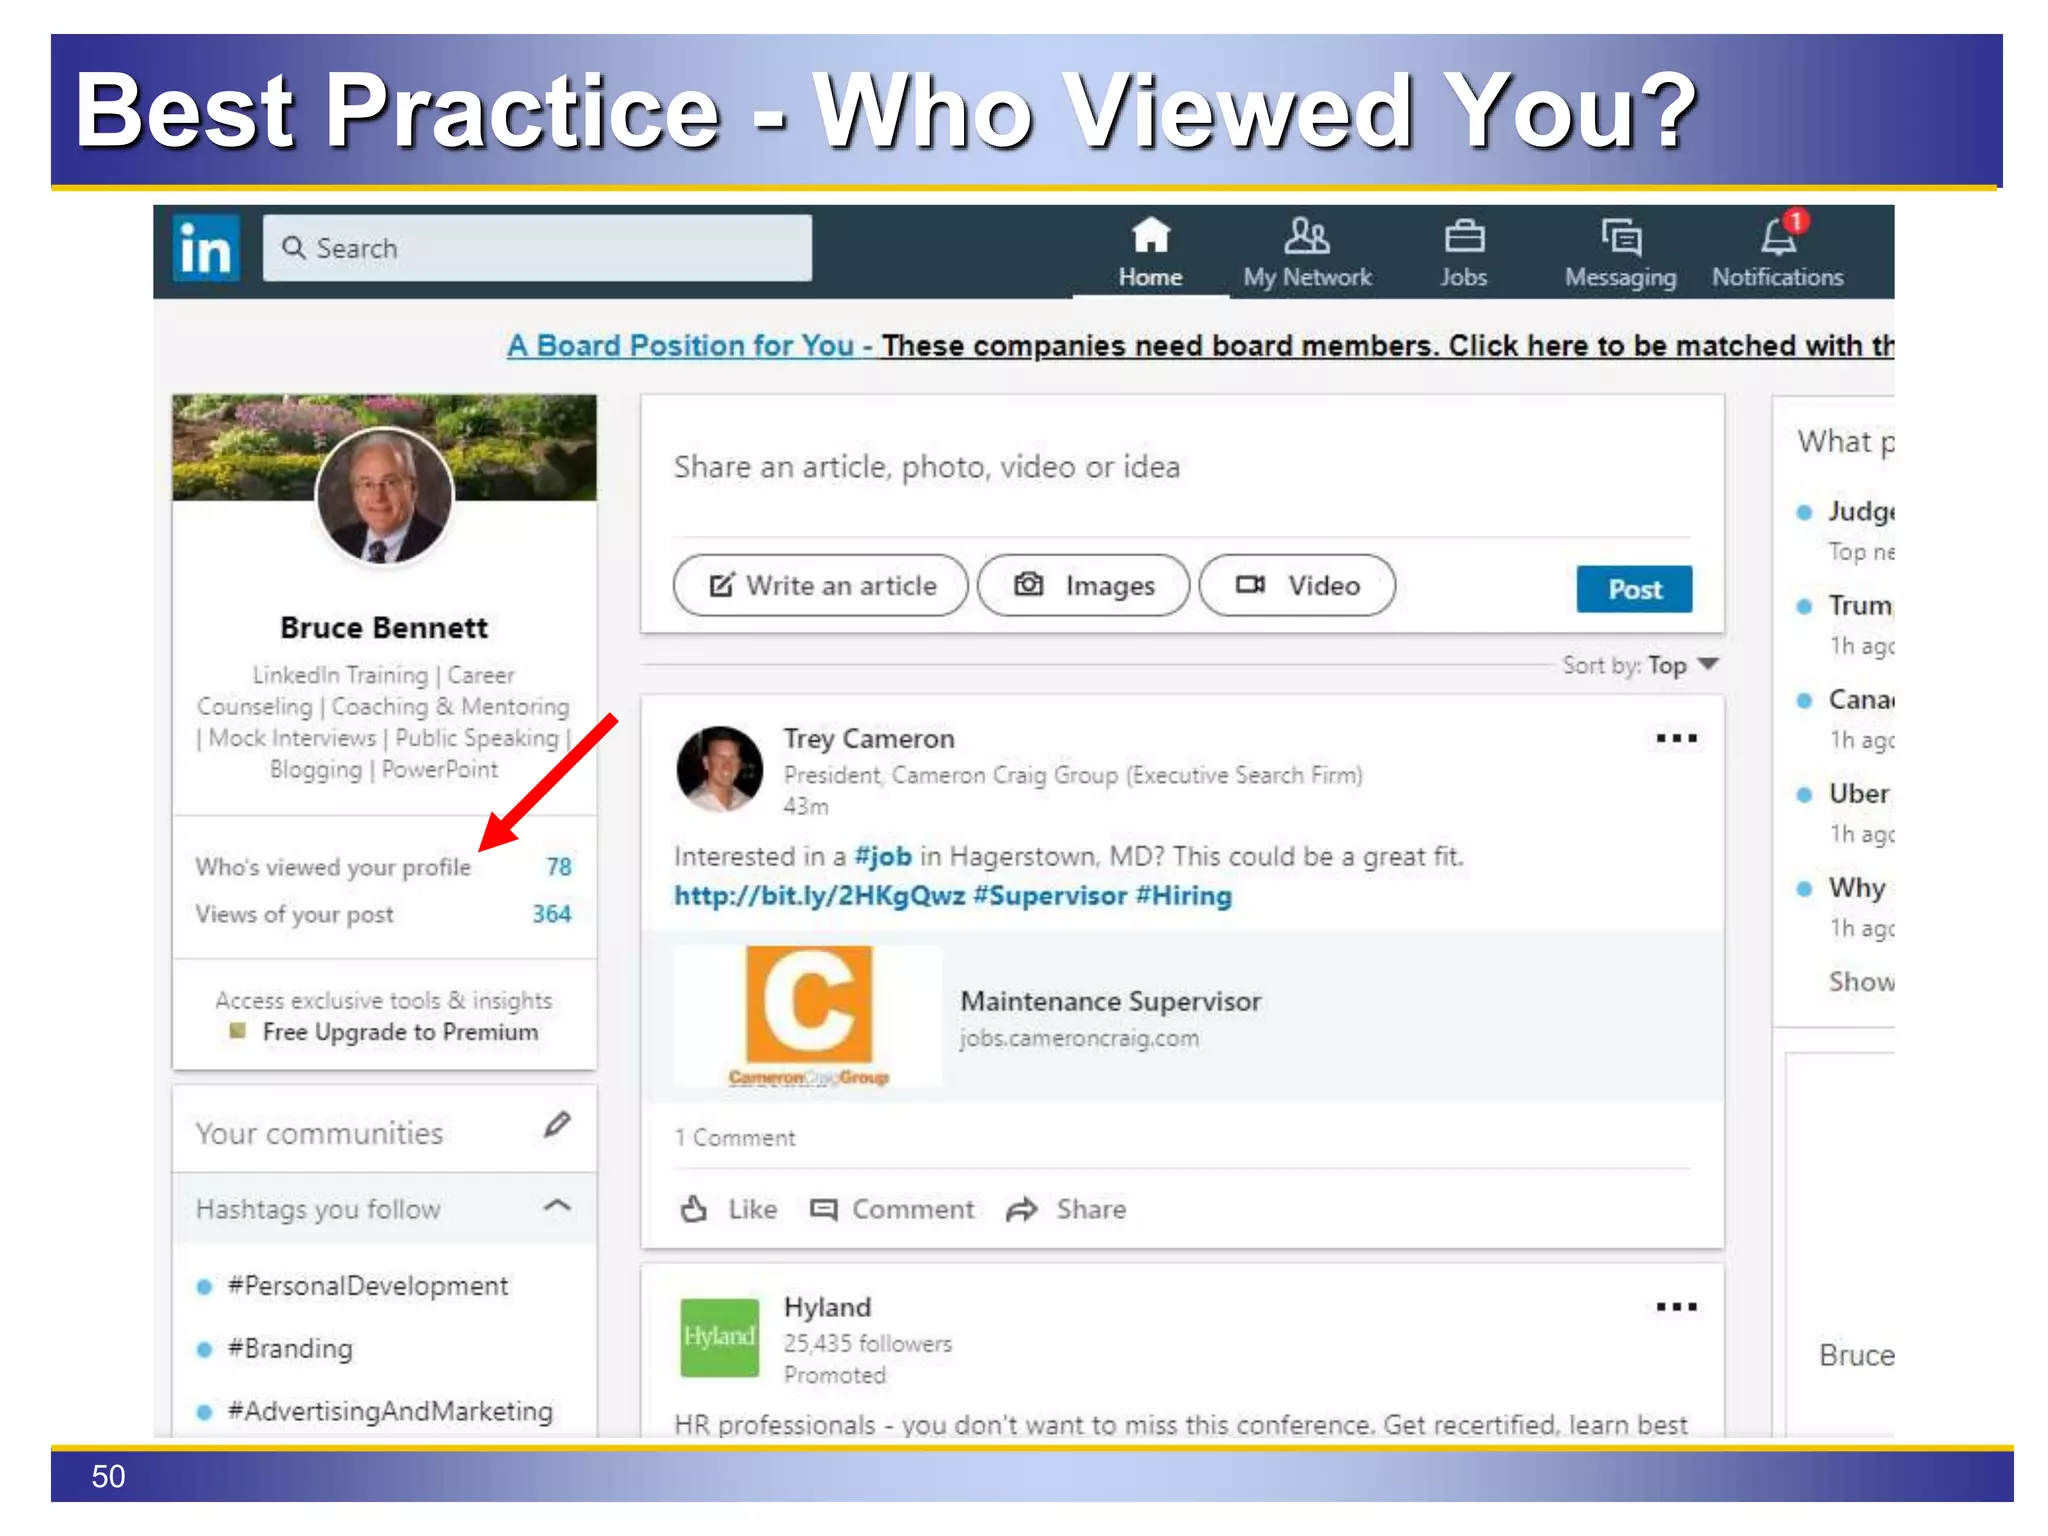Open the Board Position for You ad link

tap(1200, 346)
